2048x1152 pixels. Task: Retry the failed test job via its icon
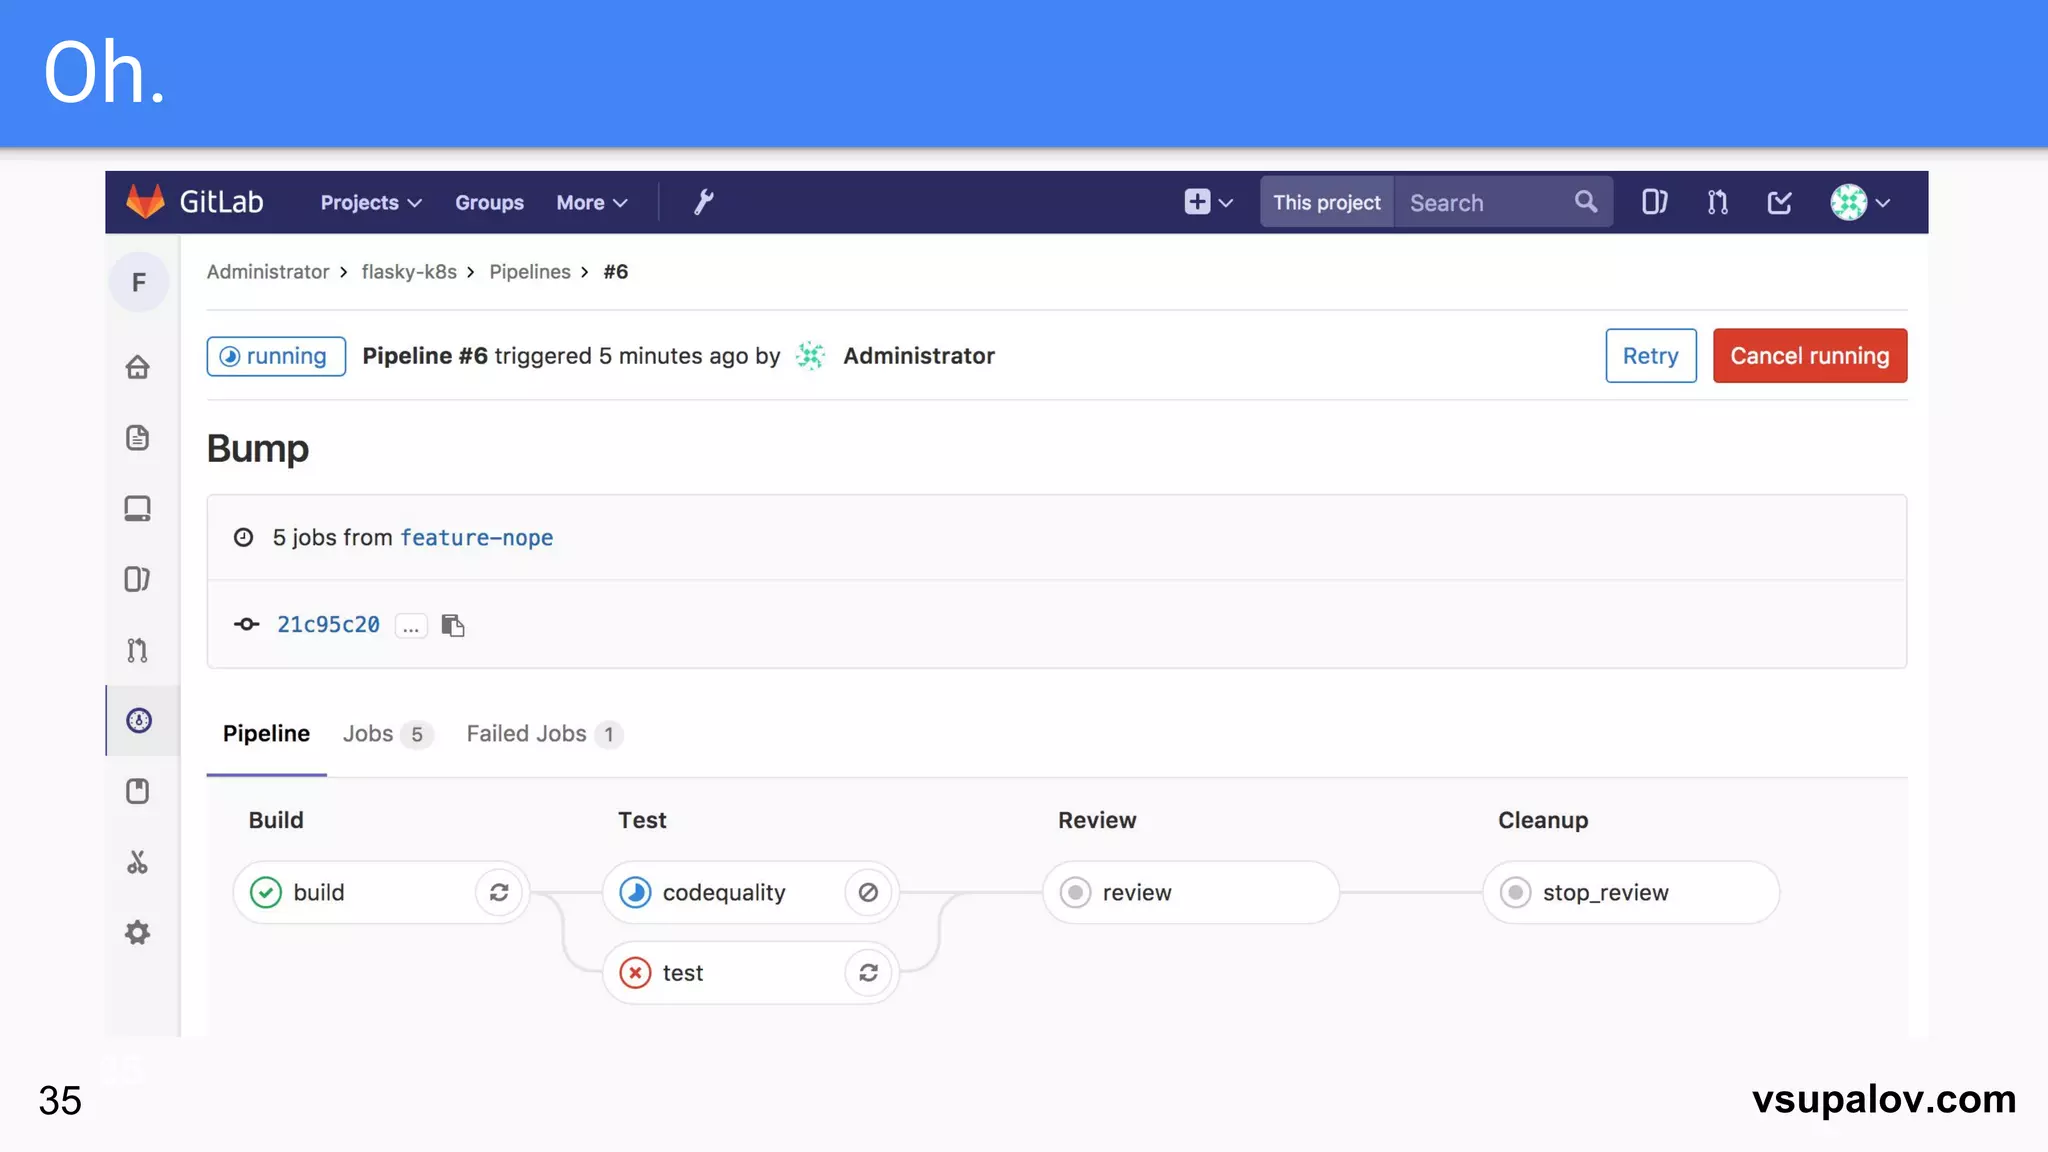868,972
